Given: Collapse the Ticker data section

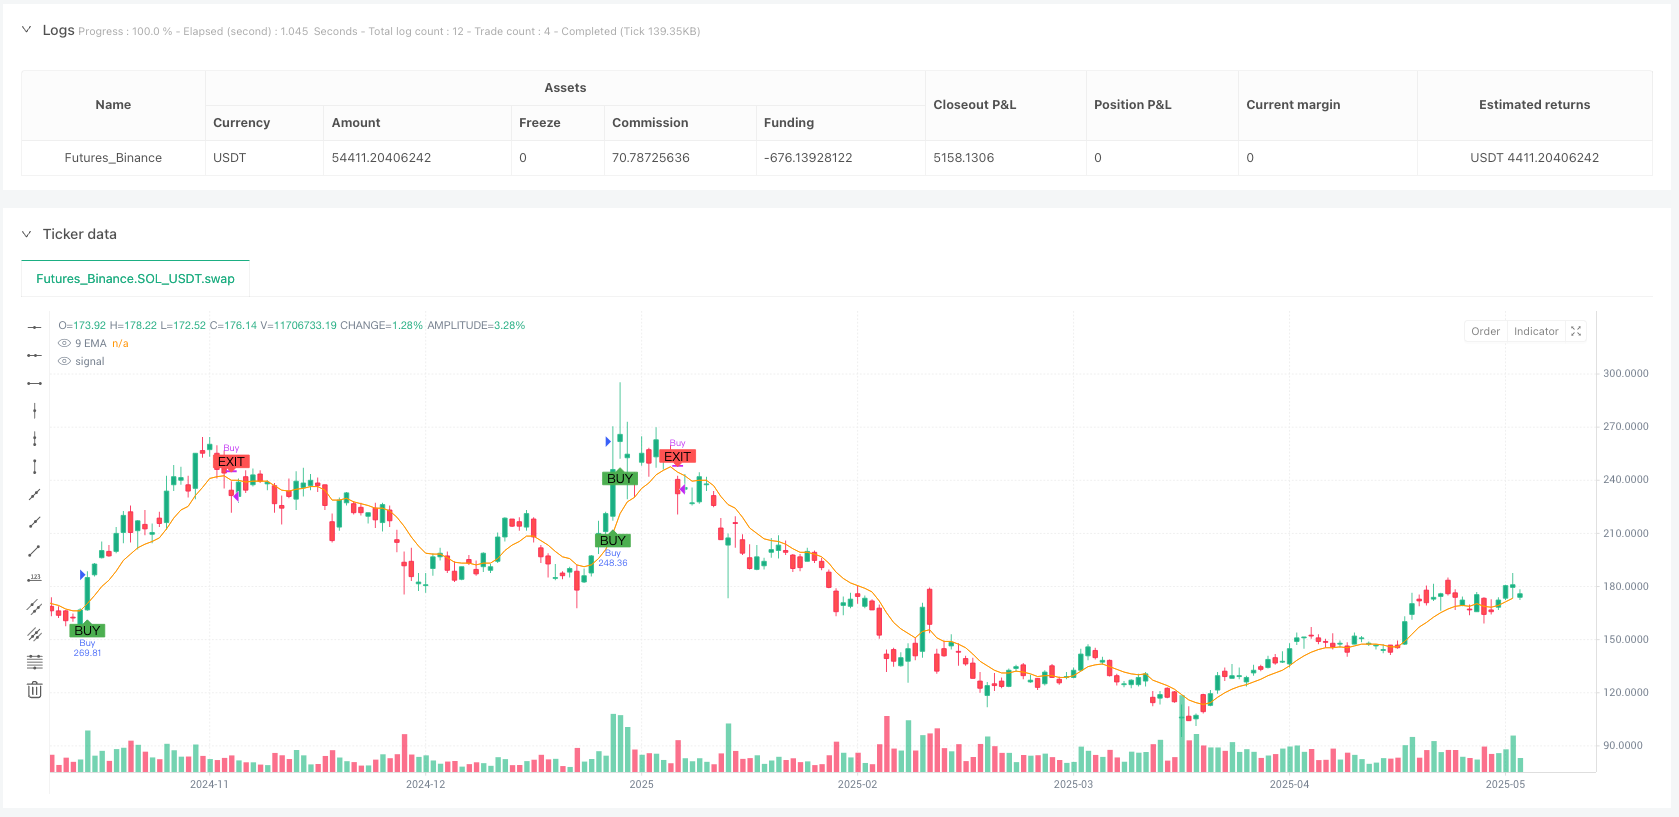Looking at the screenshot, I should [x=26, y=234].
